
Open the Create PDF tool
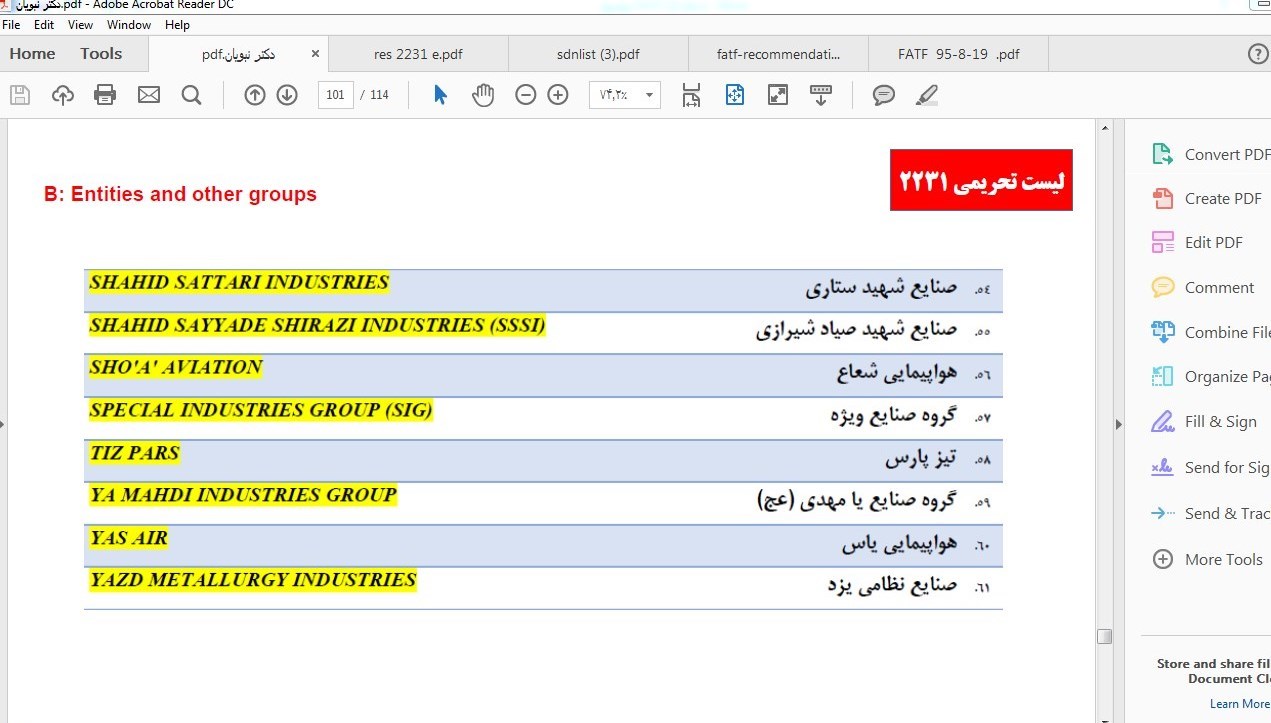pyautogui.click(x=1206, y=198)
